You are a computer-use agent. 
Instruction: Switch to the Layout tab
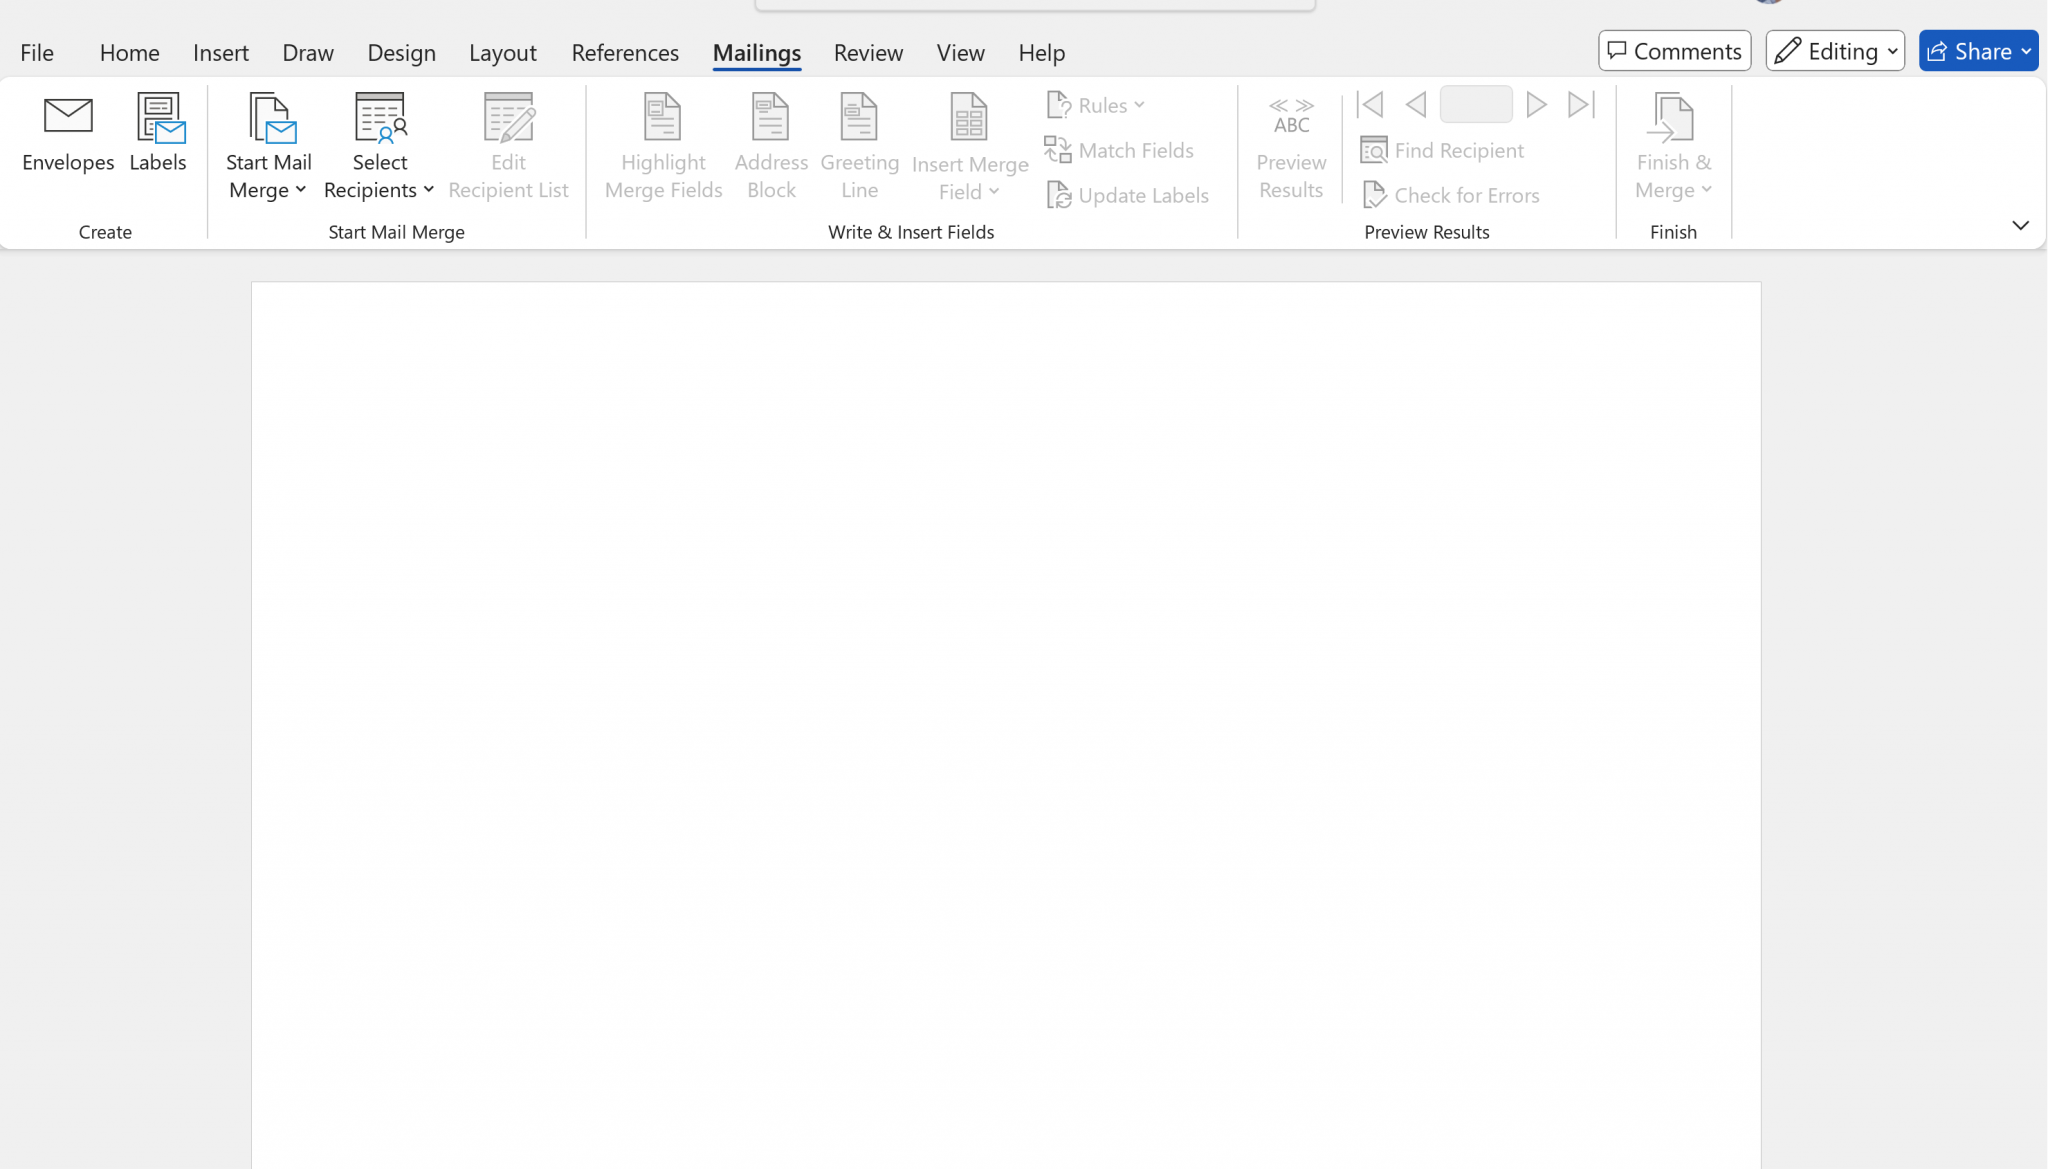[503, 52]
